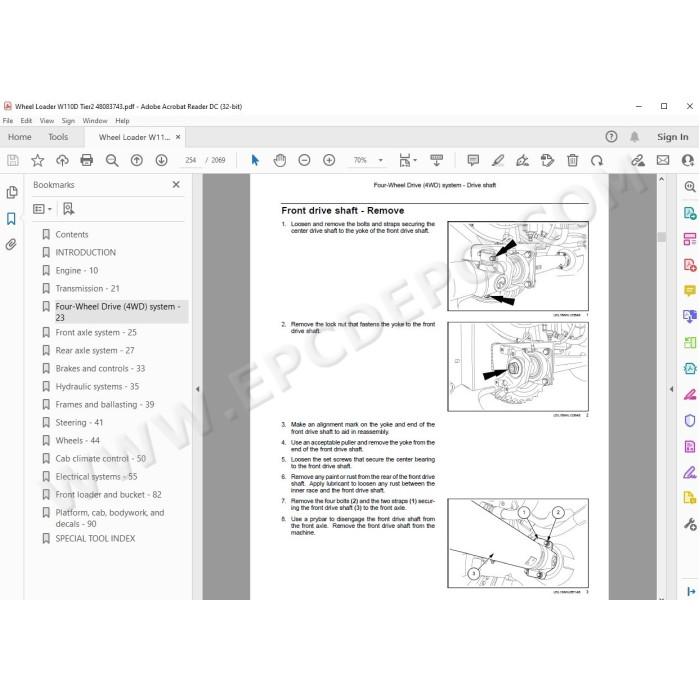Select the highlighter pen tool
700x700 pixels.
click(x=498, y=160)
